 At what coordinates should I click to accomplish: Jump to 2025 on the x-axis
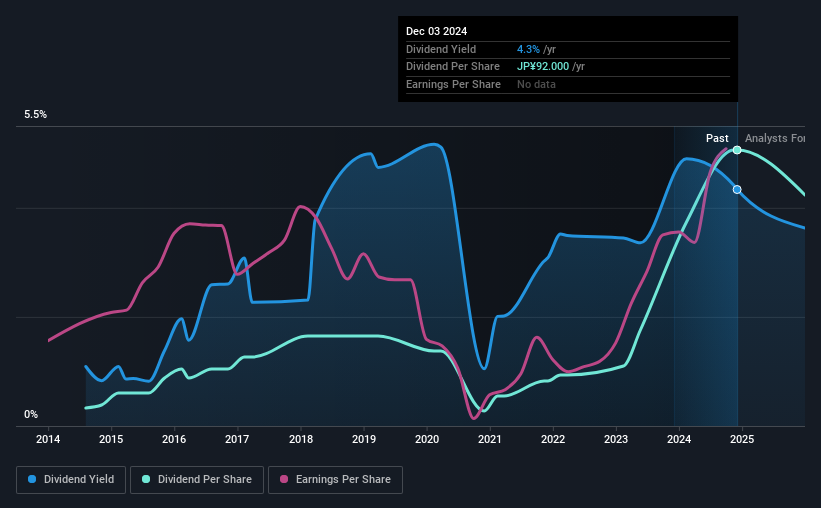742,439
